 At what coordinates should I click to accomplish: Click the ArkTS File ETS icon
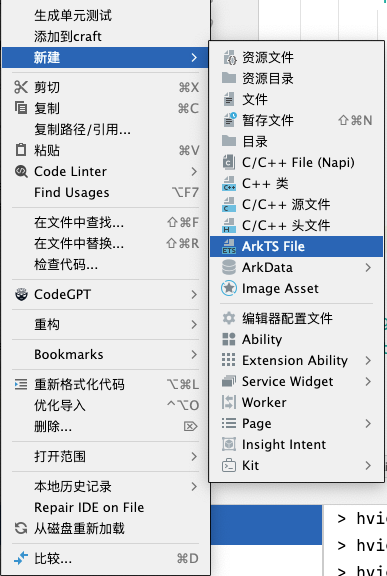click(x=229, y=246)
